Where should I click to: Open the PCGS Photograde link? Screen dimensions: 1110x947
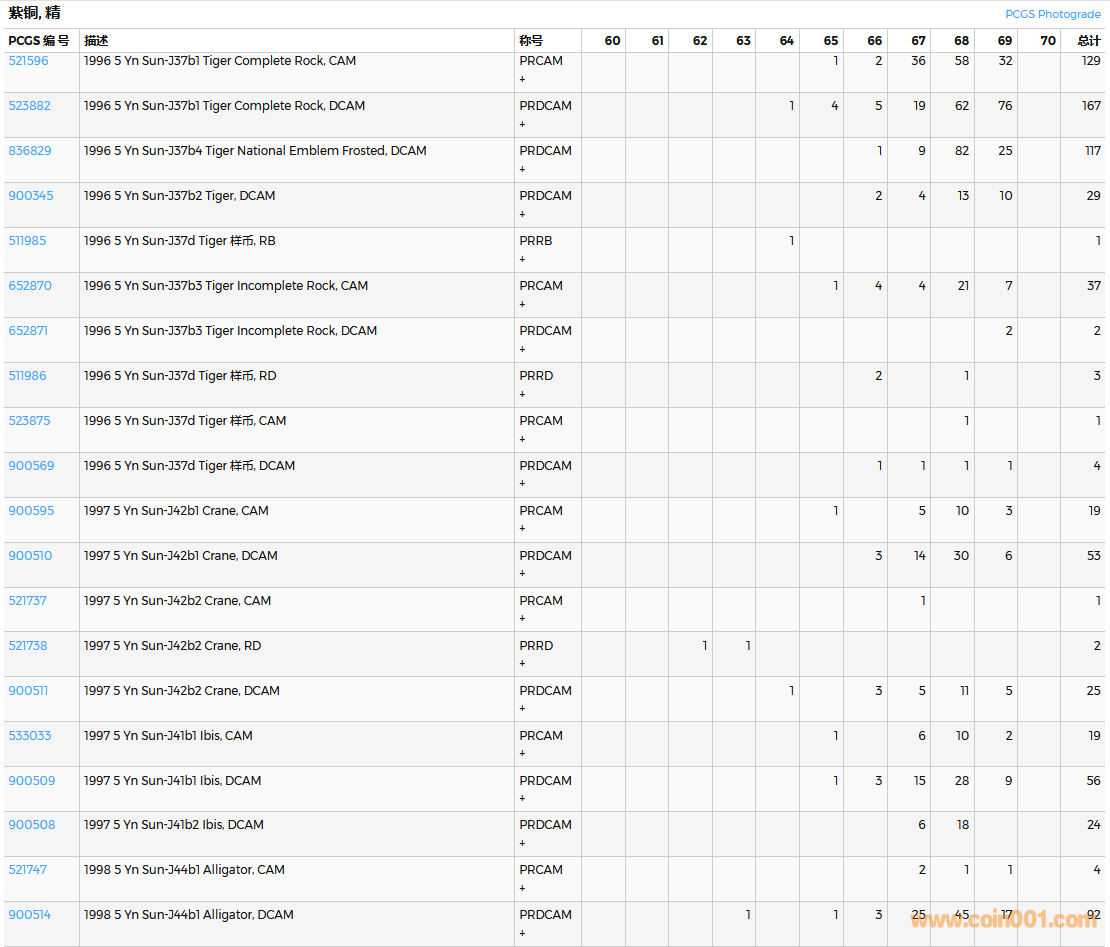click(x=1052, y=14)
